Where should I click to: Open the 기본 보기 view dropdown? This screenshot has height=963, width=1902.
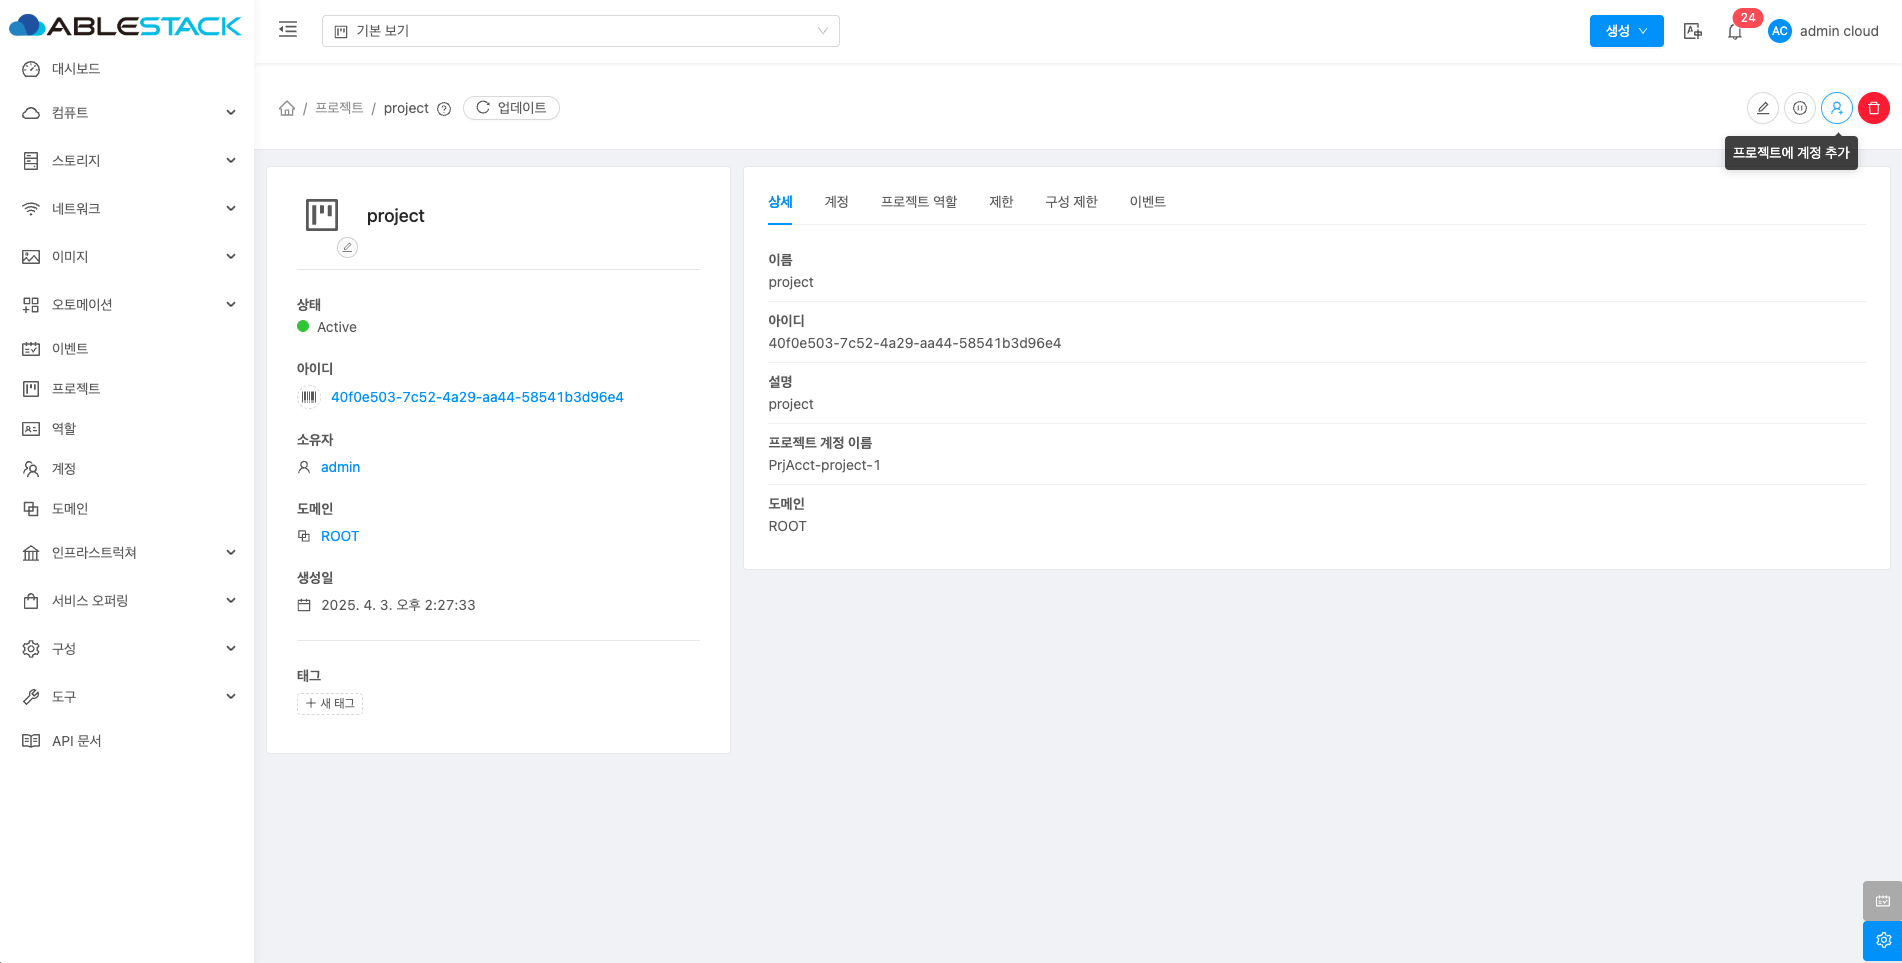(x=580, y=31)
